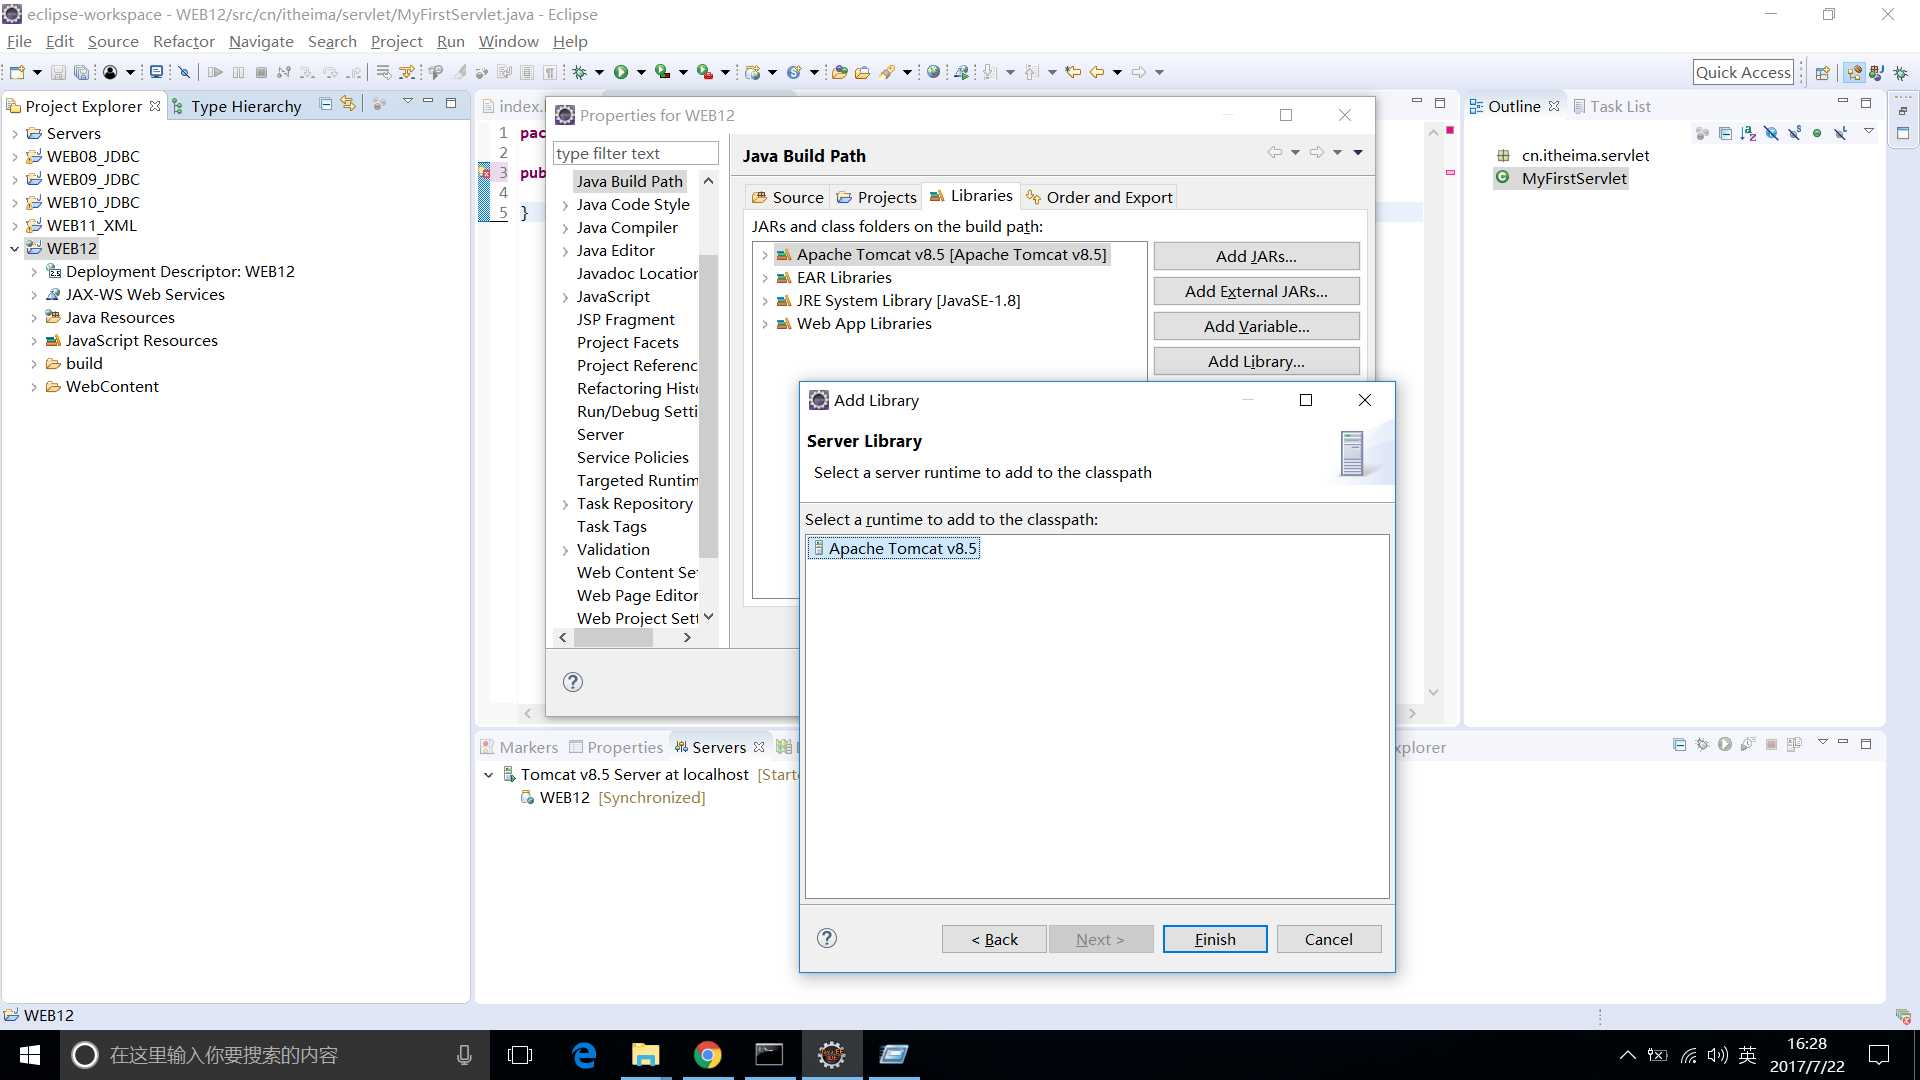Image resolution: width=1920 pixels, height=1080 pixels.
Task: Open Outline view menu dropdown
Action: (1868, 132)
